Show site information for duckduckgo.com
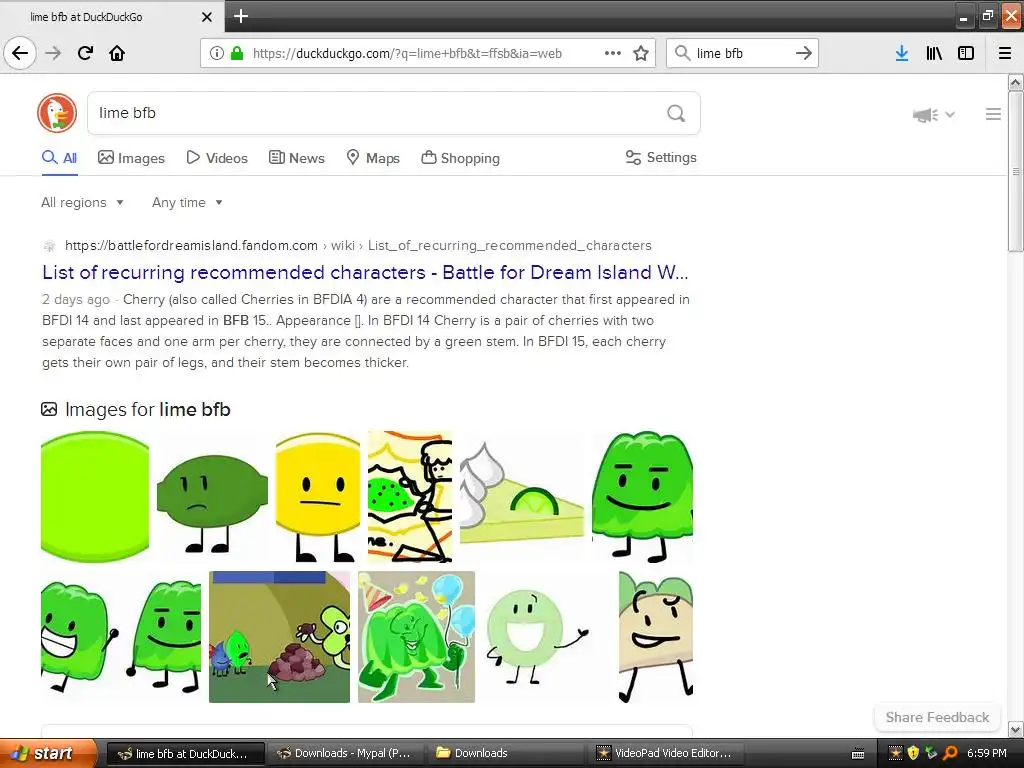1024x768 pixels. (x=217, y=53)
